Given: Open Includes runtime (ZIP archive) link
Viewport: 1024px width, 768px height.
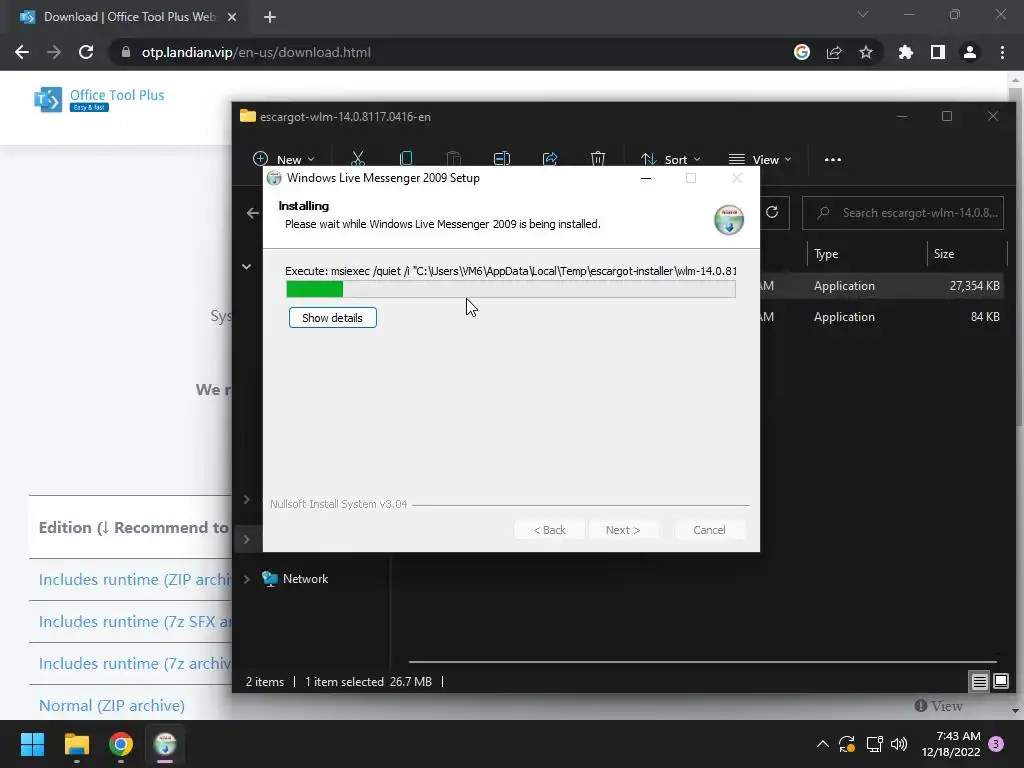Looking at the screenshot, I should 135,579.
